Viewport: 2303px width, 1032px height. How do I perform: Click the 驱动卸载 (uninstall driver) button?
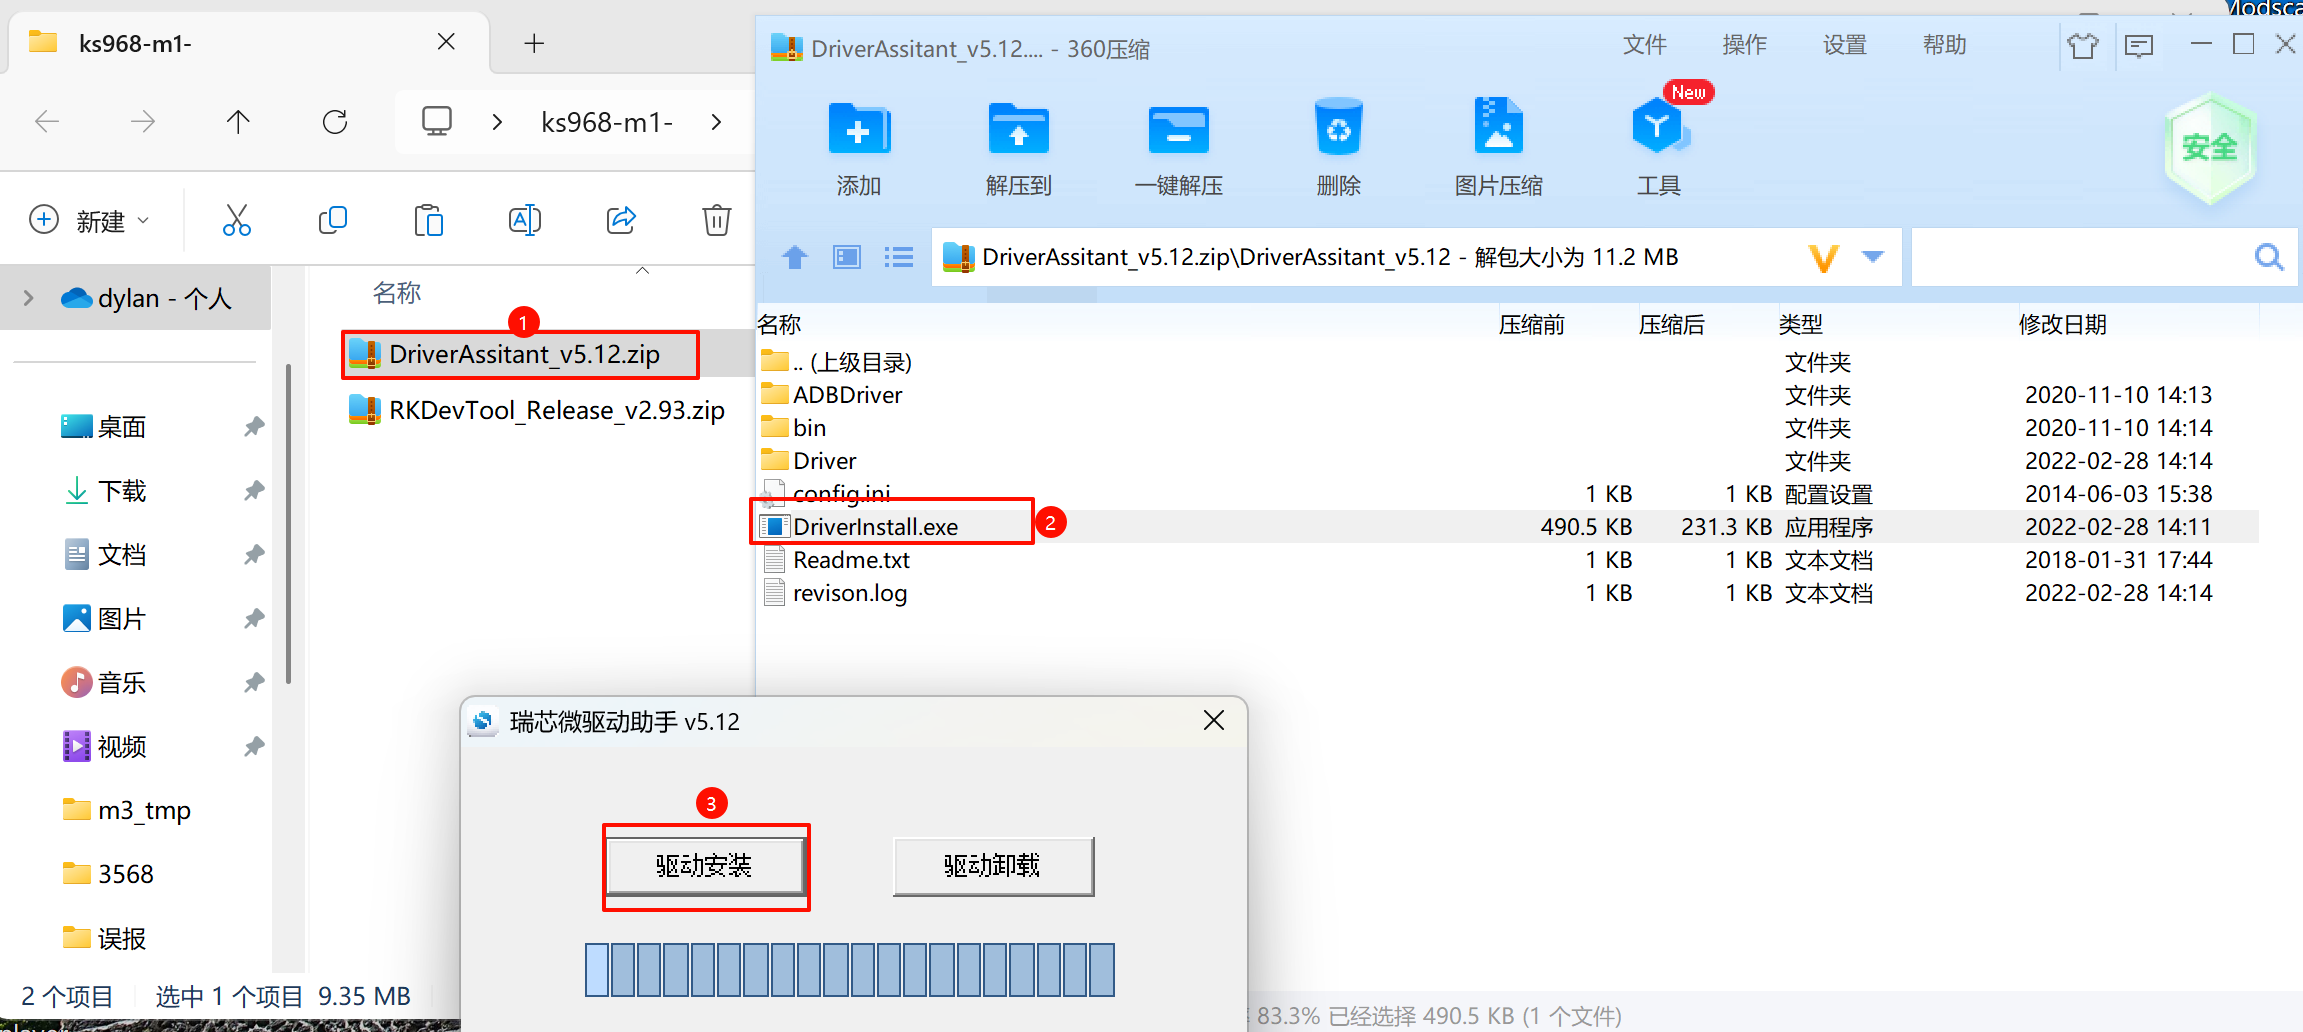click(993, 866)
